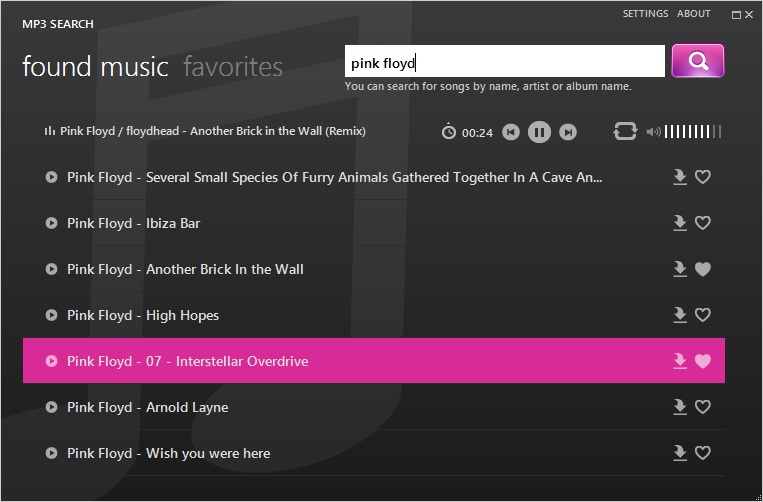Click the timer icon beside 00:24
This screenshot has width=763, height=502.
[449, 132]
